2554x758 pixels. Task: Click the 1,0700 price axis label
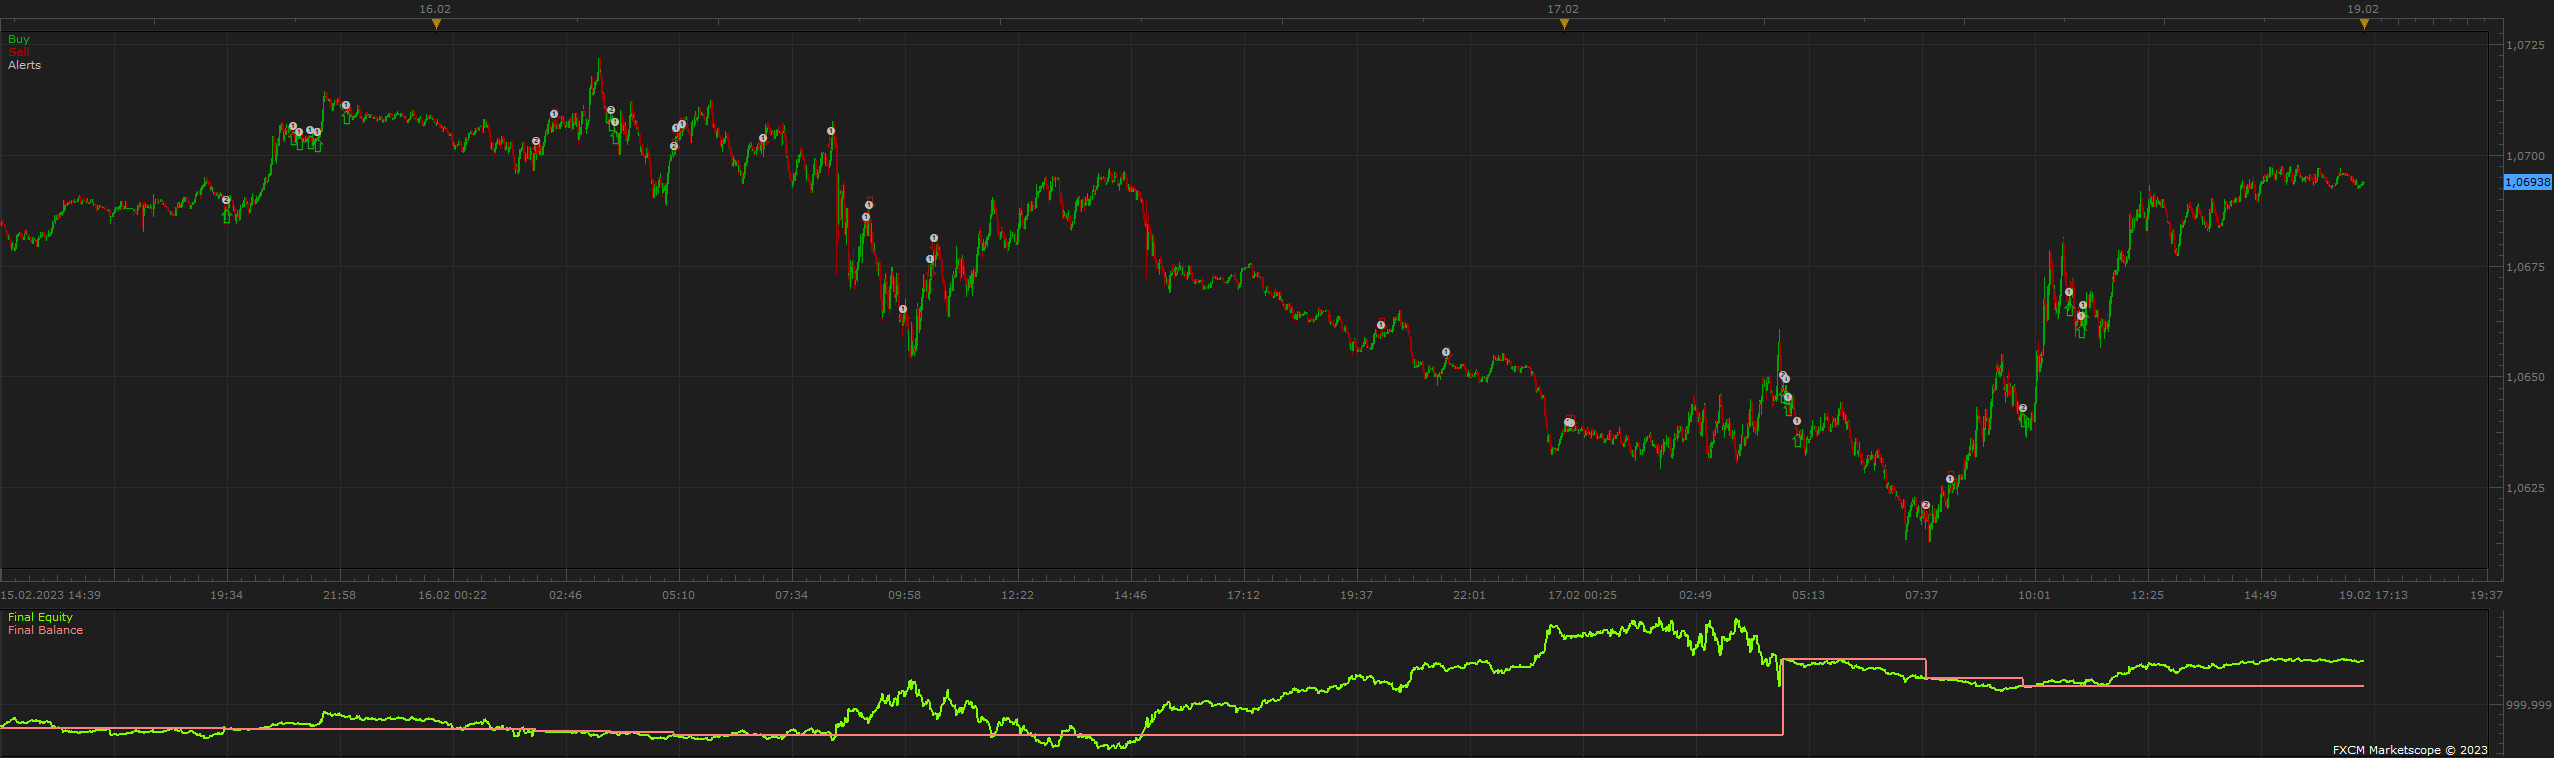(2525, 156)
